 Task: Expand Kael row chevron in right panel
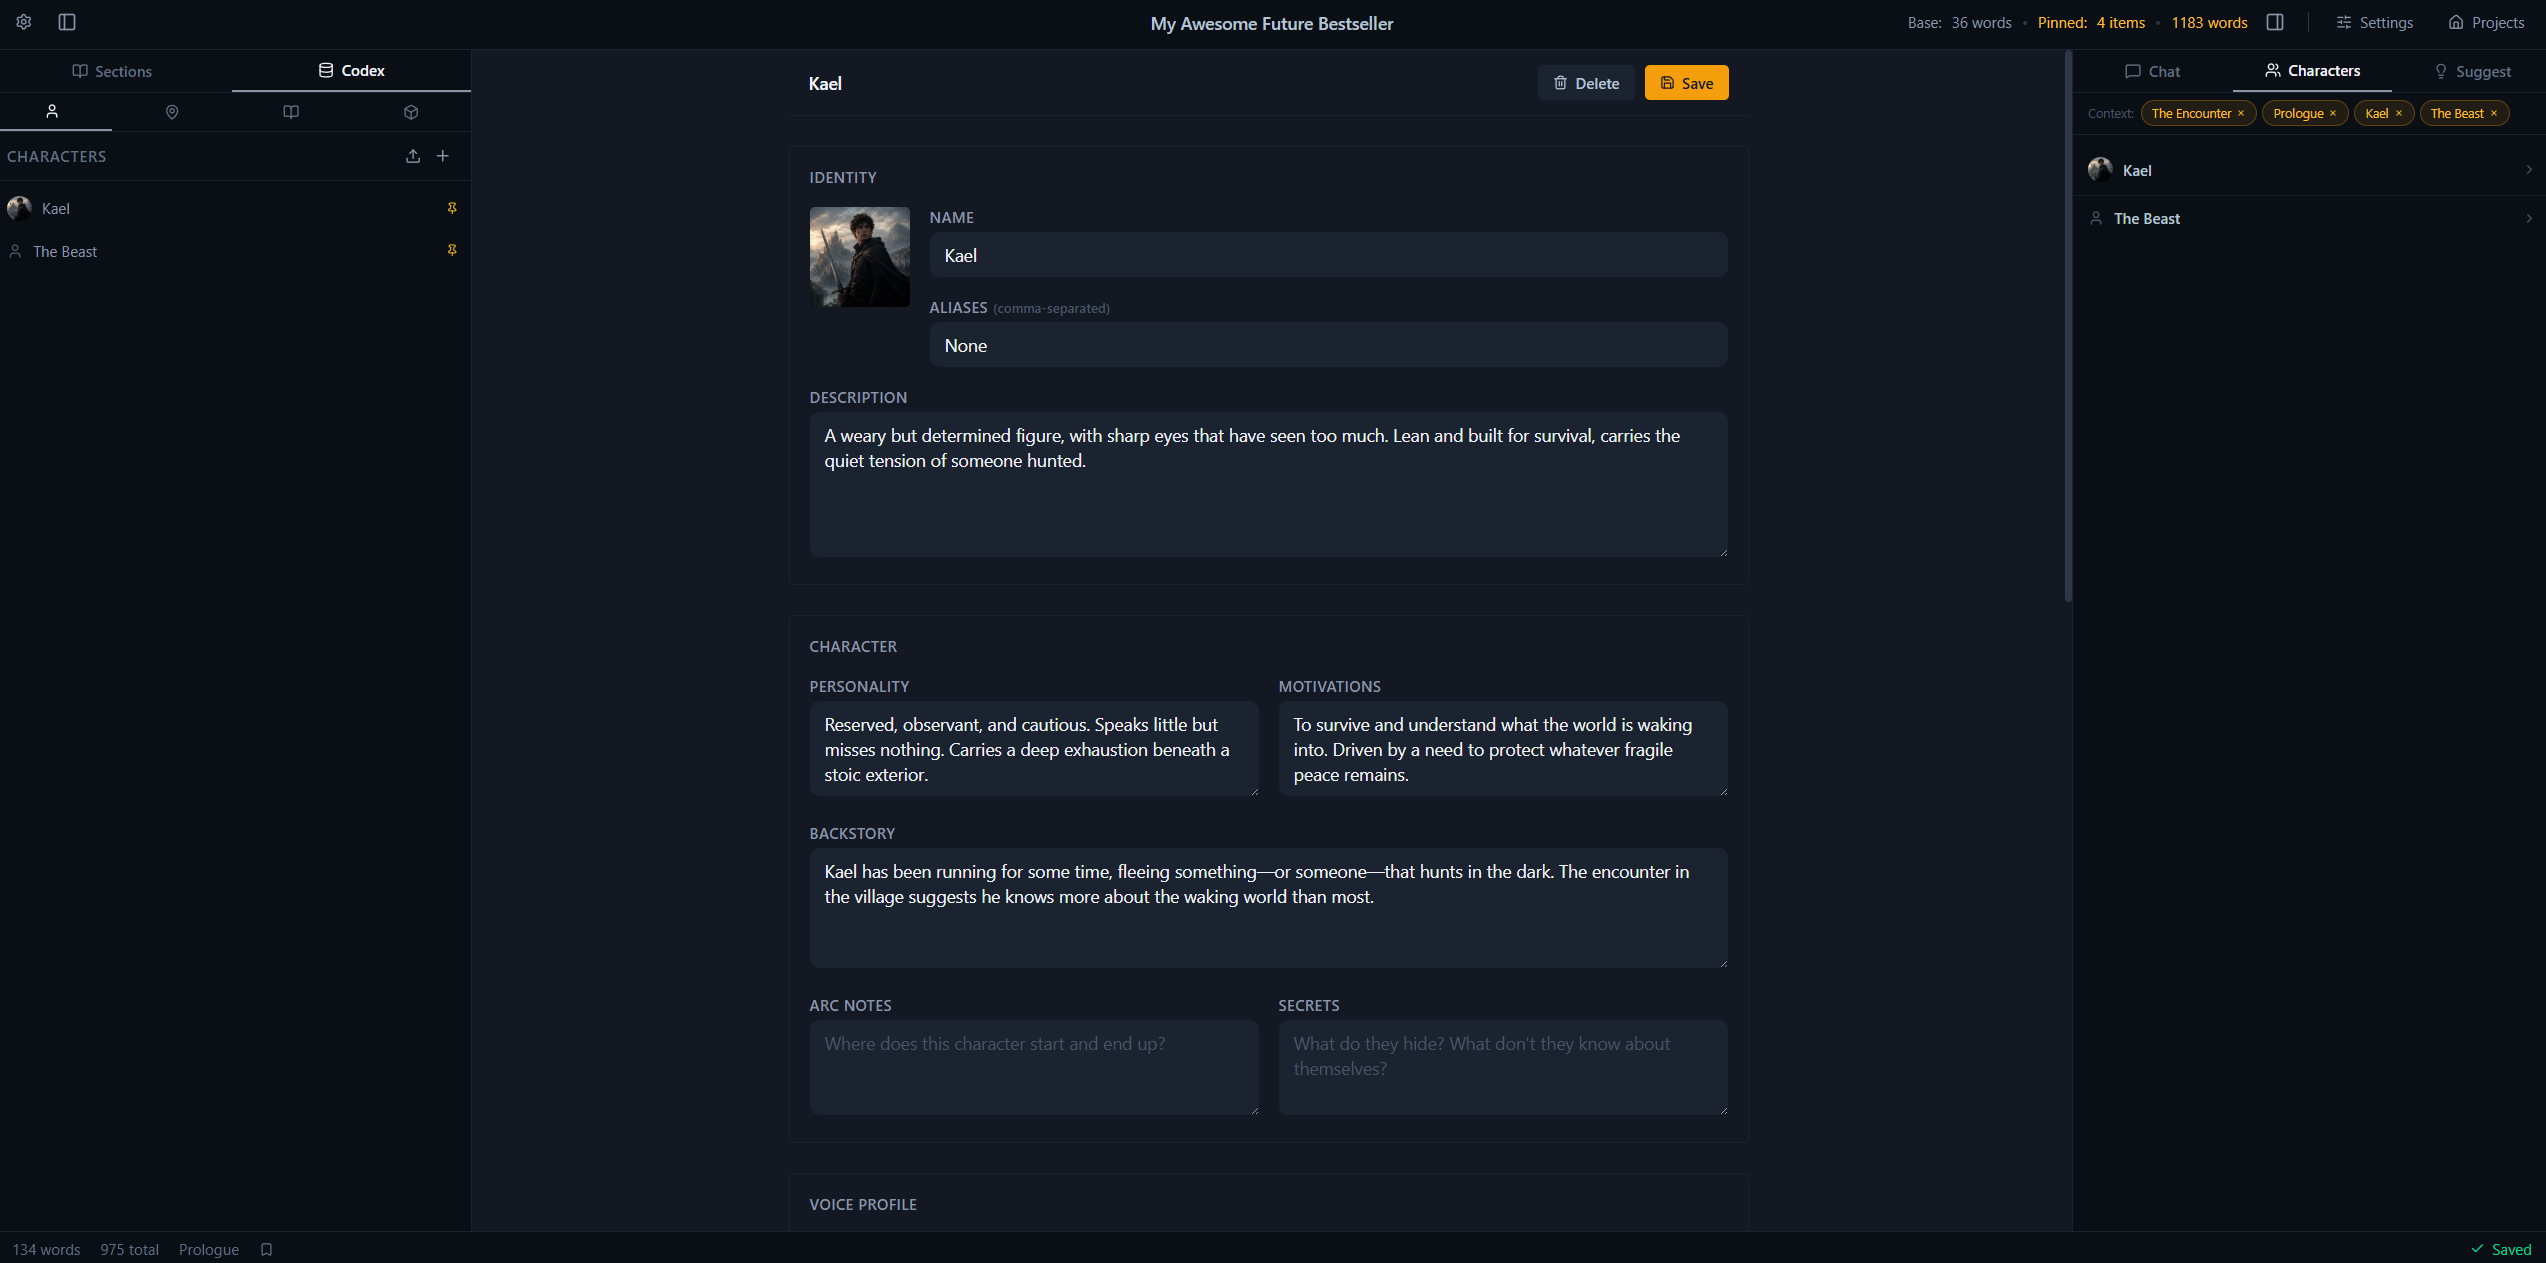[x=2529, y=170]
